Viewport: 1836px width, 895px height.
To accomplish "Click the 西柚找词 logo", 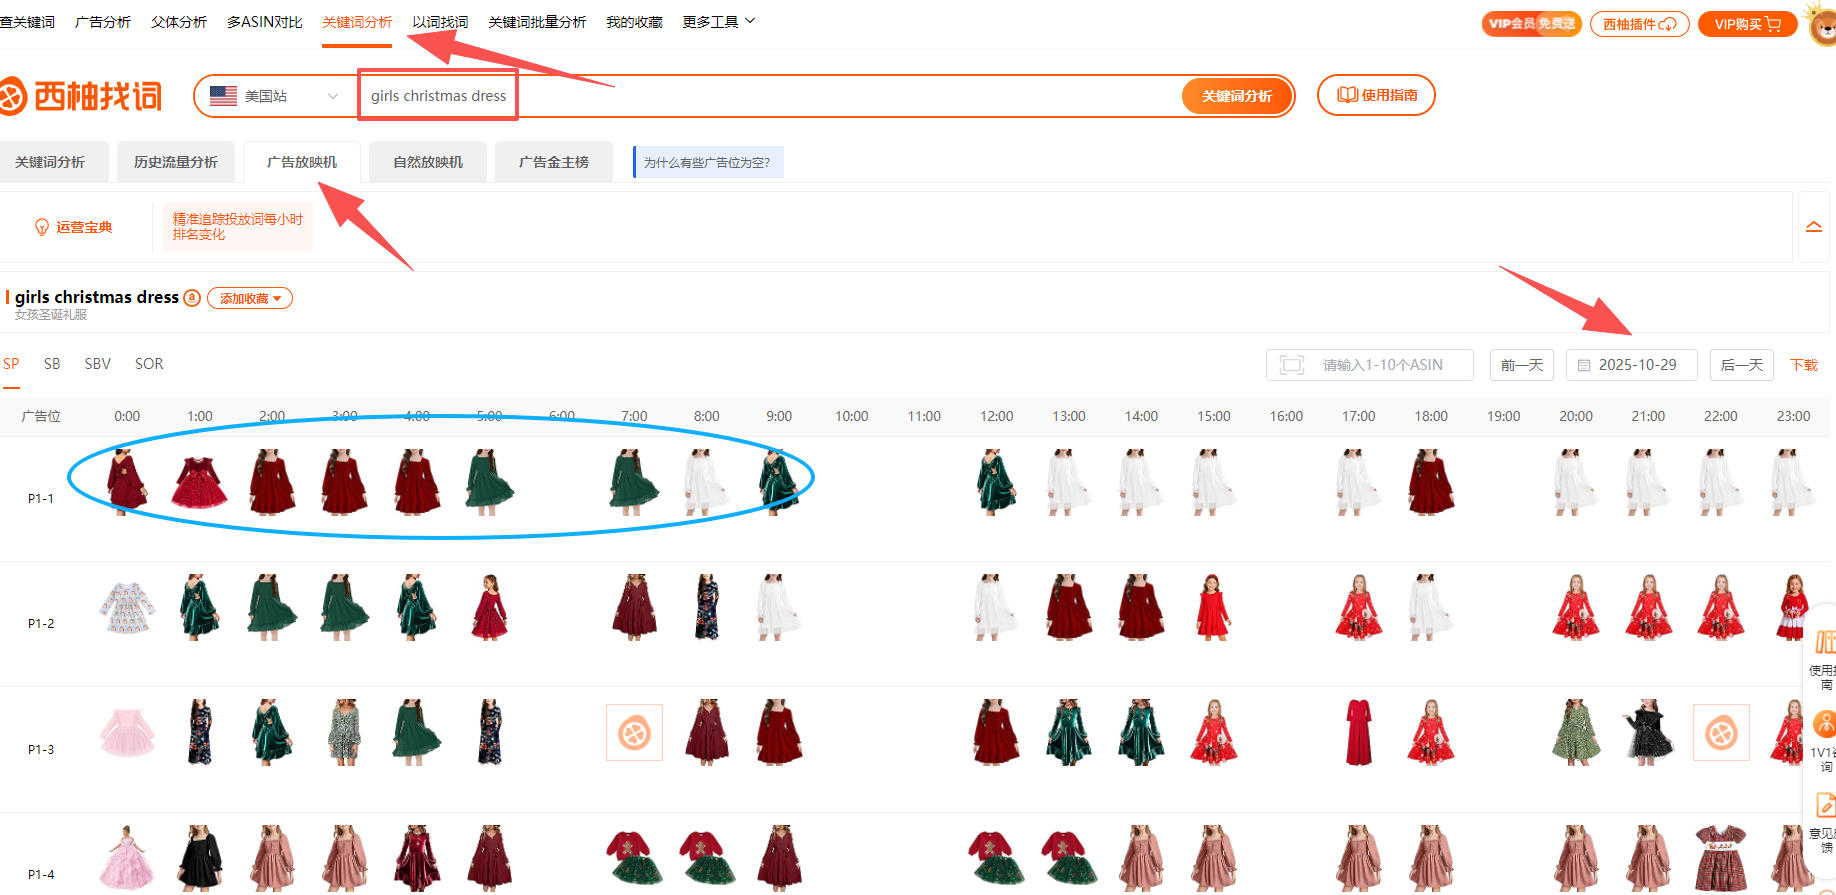I will click(x=82, y=96).
